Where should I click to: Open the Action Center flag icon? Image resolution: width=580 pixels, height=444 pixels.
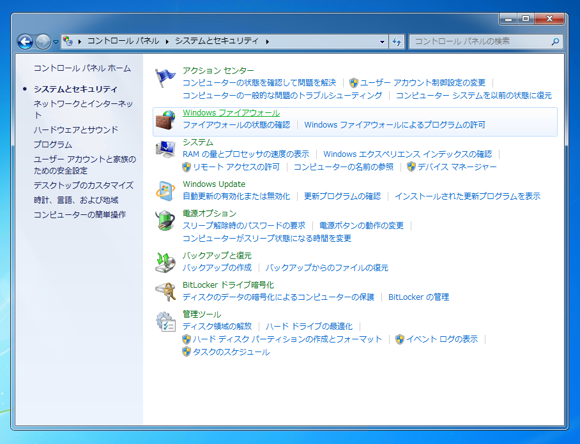click(165, 78)
